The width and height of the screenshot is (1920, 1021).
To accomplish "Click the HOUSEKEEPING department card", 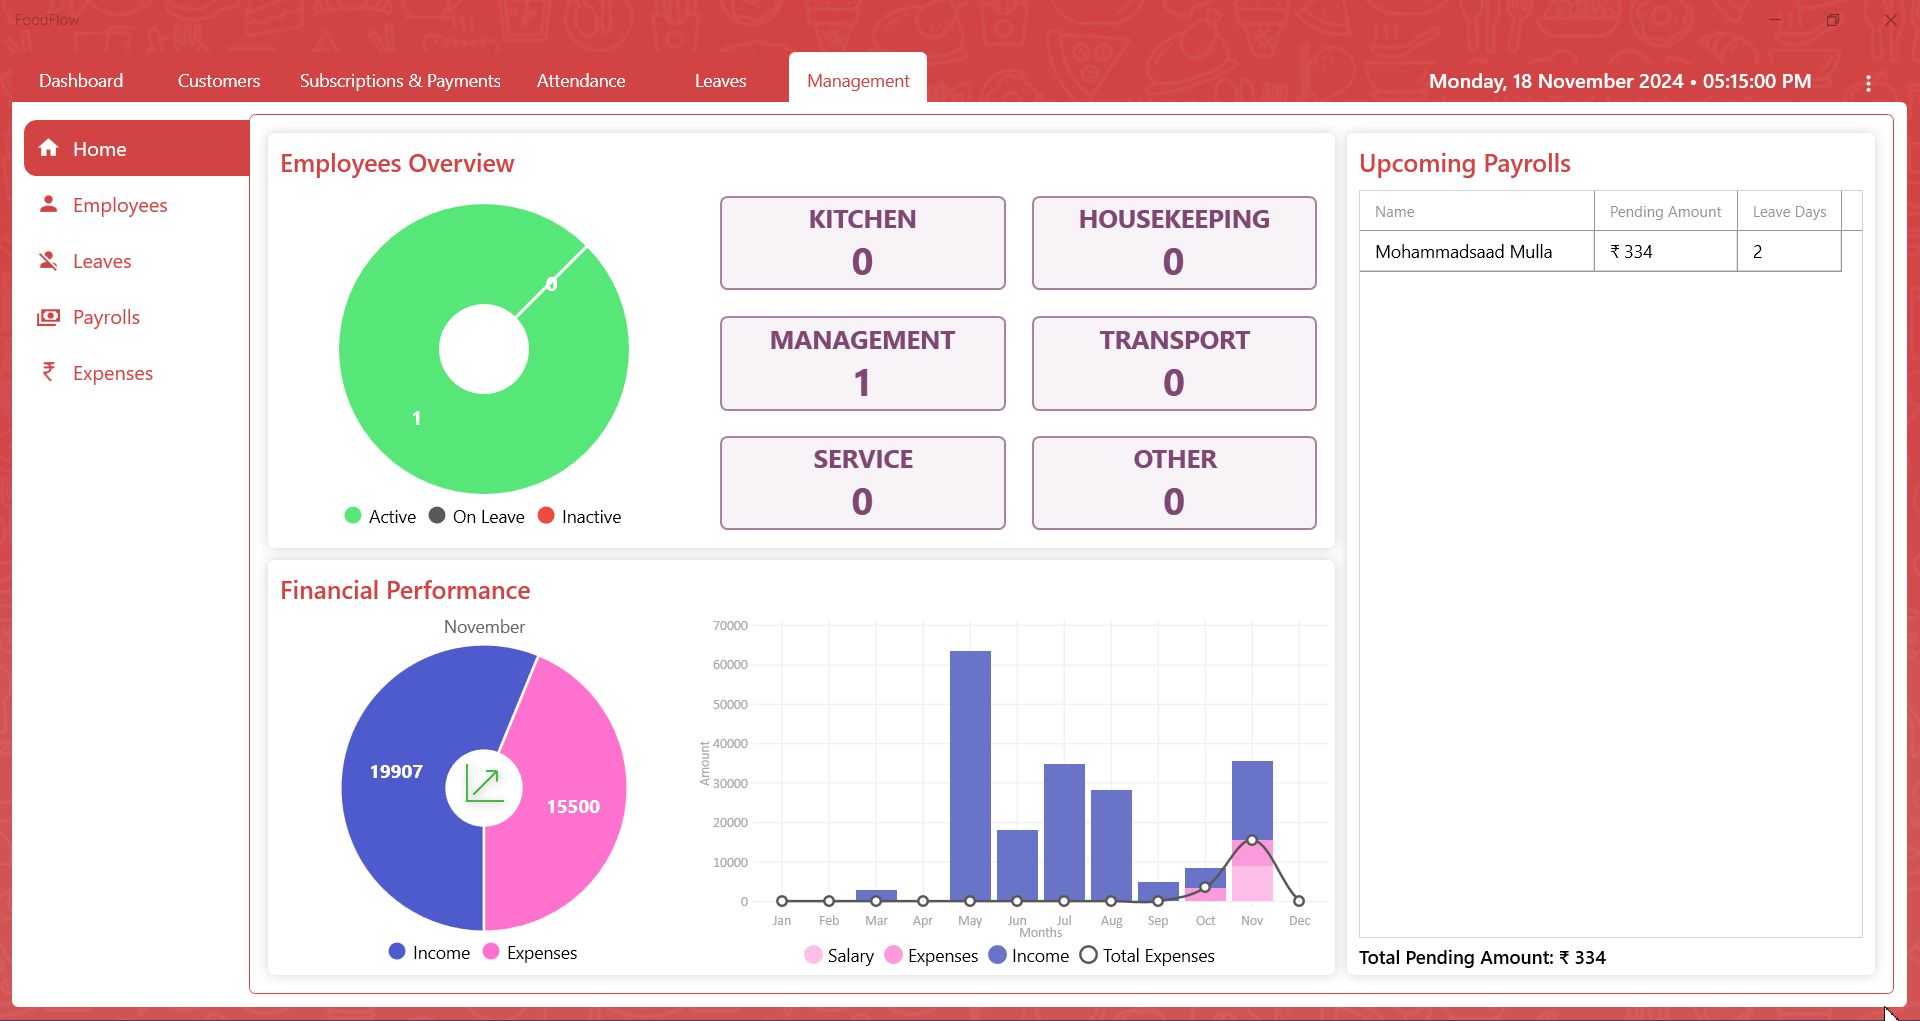I will [x=1174, y=243].
